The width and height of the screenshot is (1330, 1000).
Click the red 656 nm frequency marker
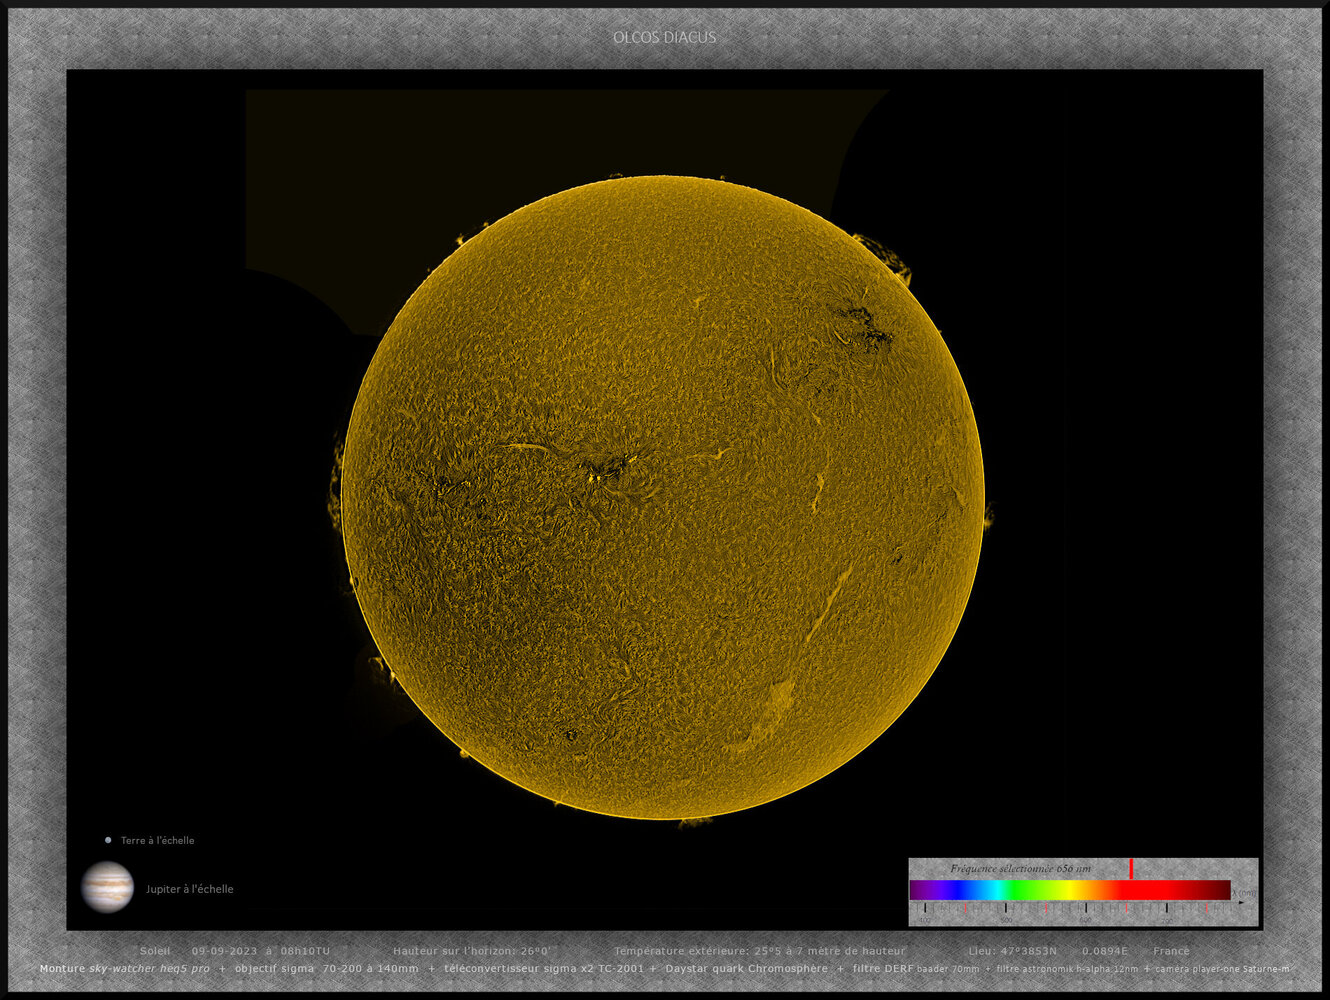click(1130, 870)
